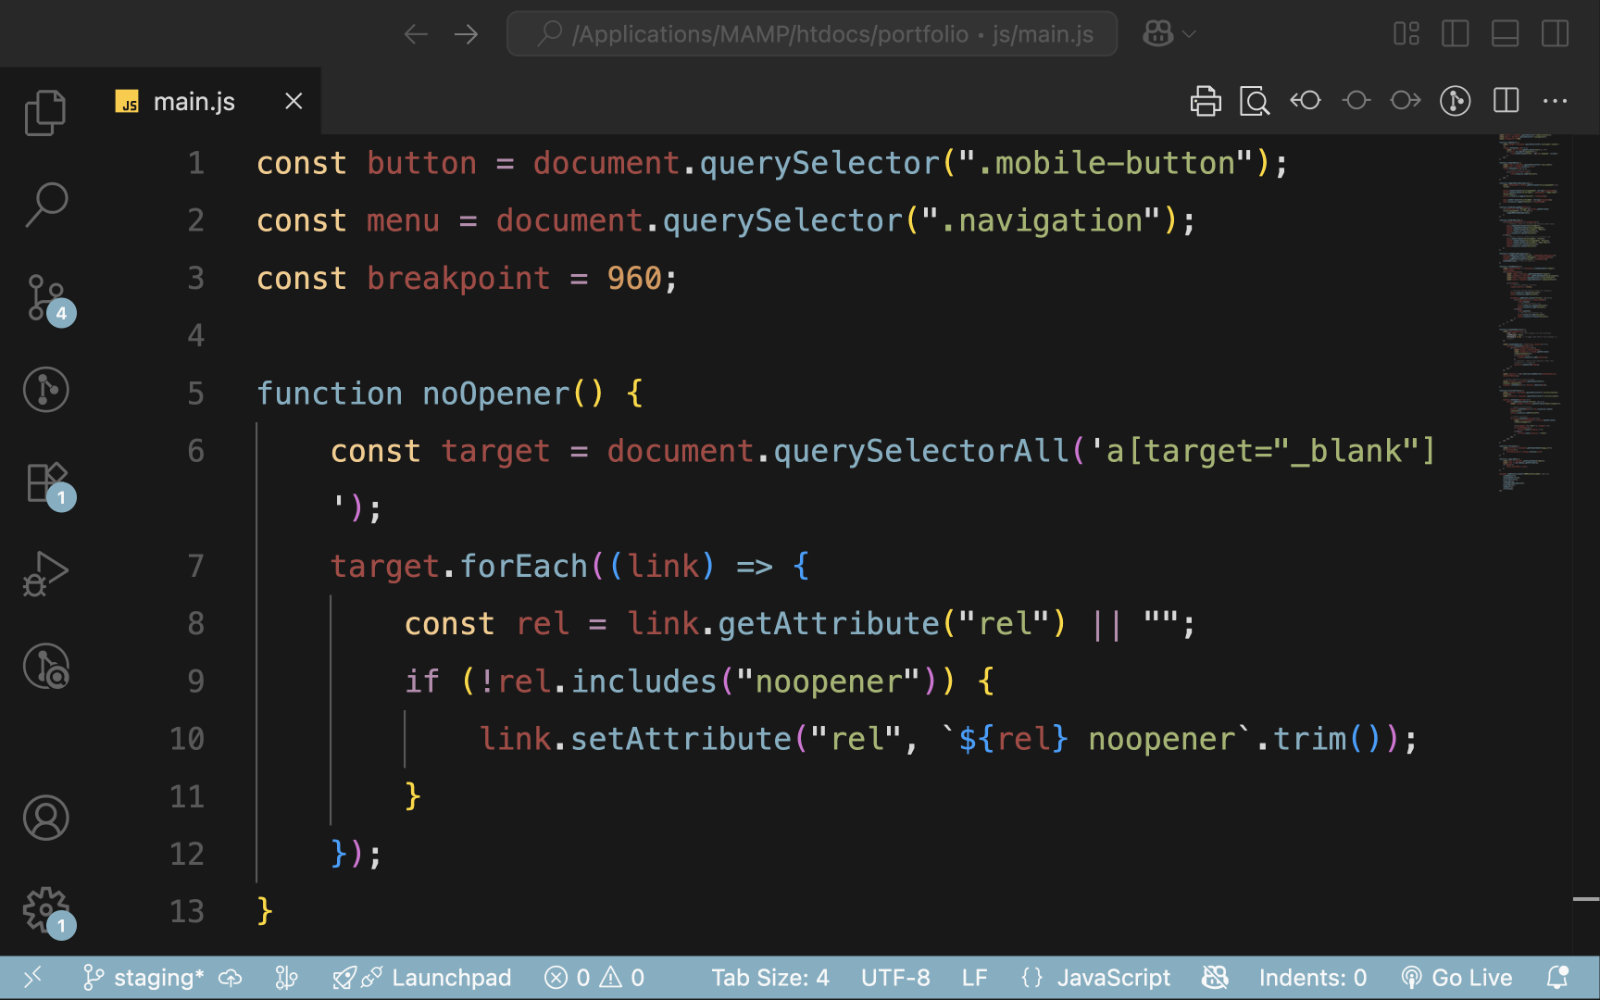Viewport: 1600px width, 1000px height.
Task: Open the Search view in activity bar
Action: [x=45, y=204]
